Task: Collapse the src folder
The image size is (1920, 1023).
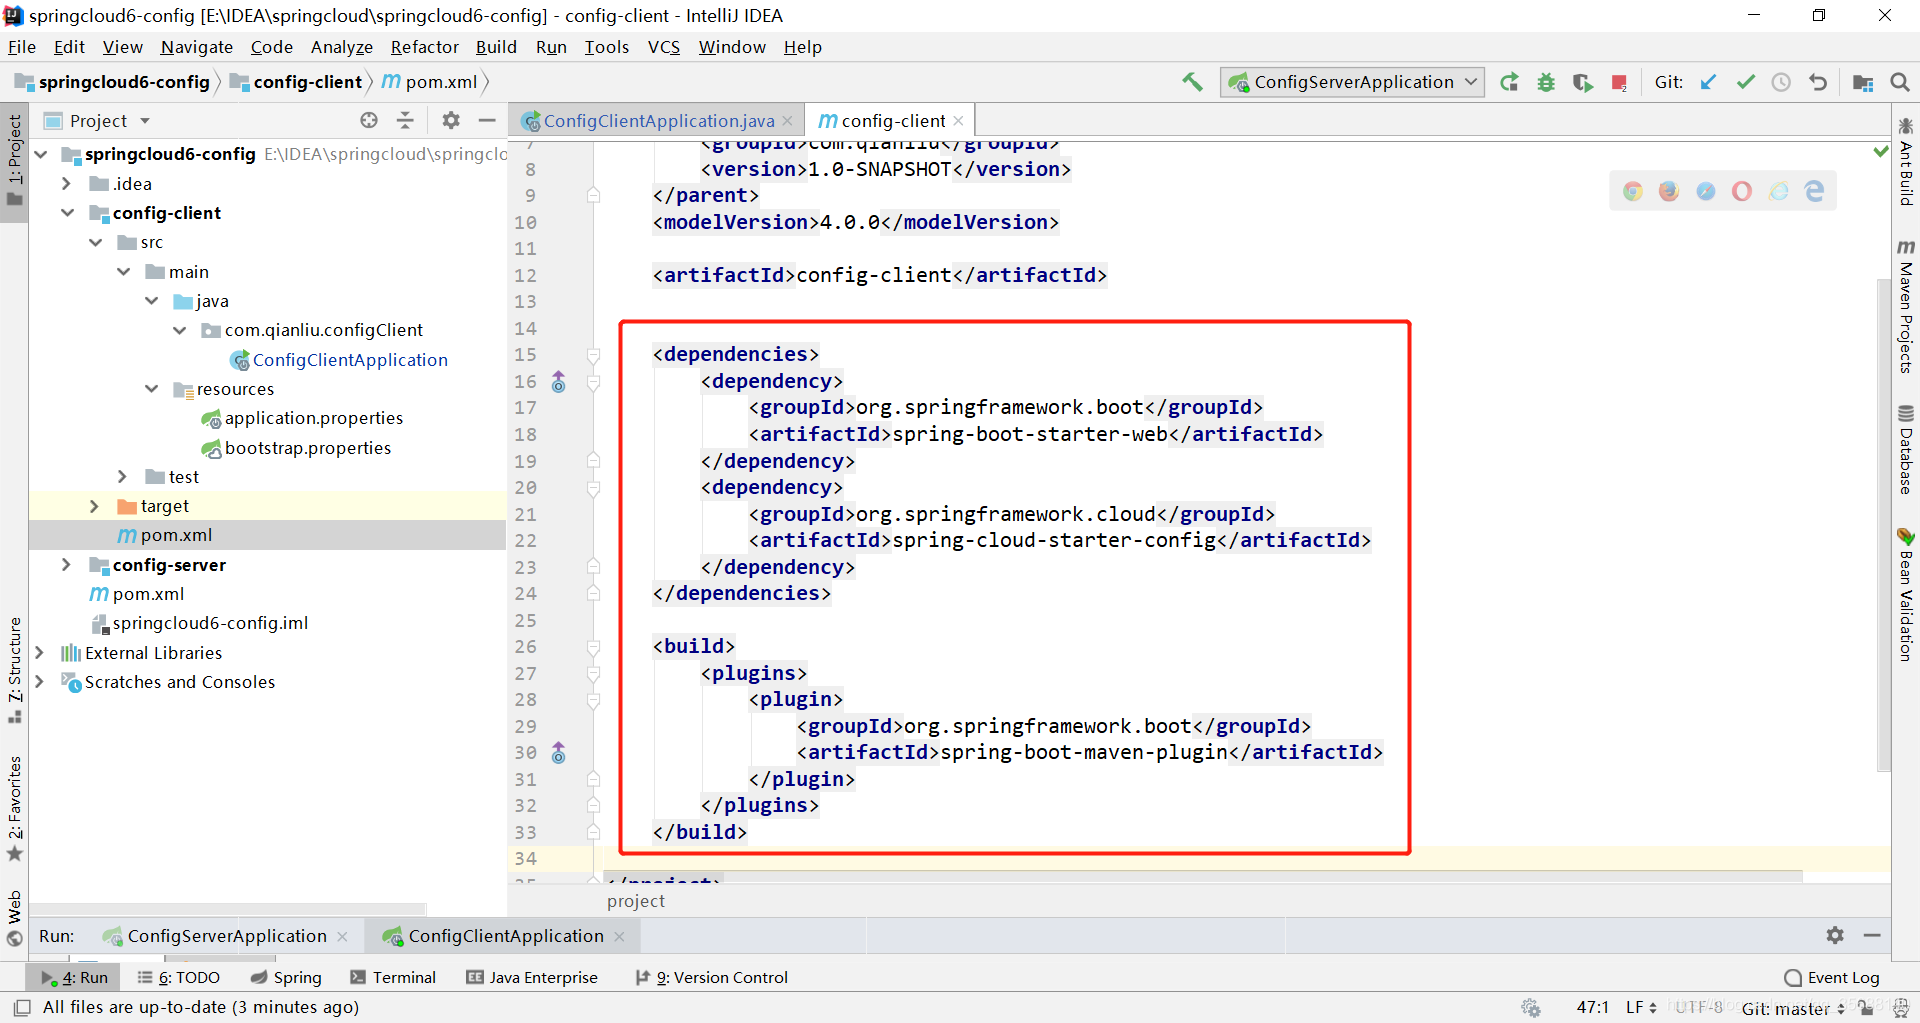Action: (96, 242)
